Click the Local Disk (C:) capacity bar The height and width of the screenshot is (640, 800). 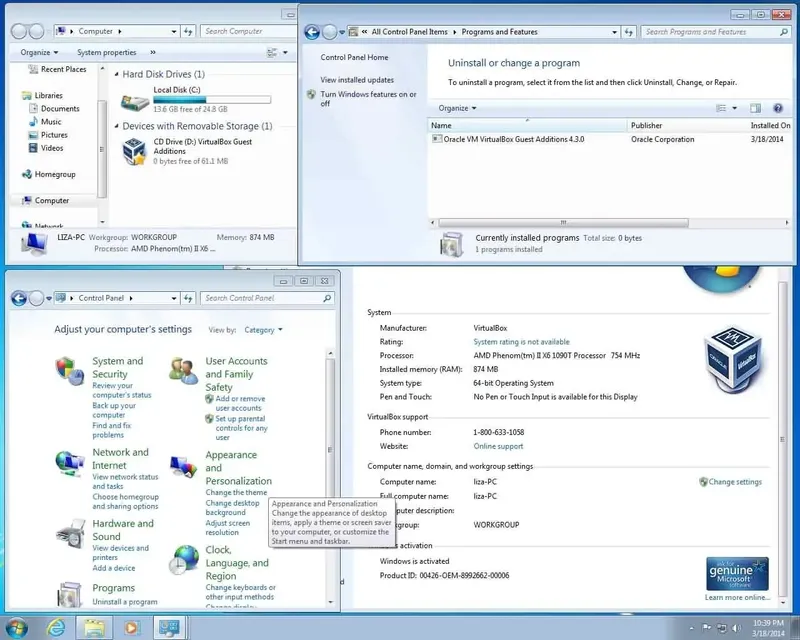click(212, 100)
